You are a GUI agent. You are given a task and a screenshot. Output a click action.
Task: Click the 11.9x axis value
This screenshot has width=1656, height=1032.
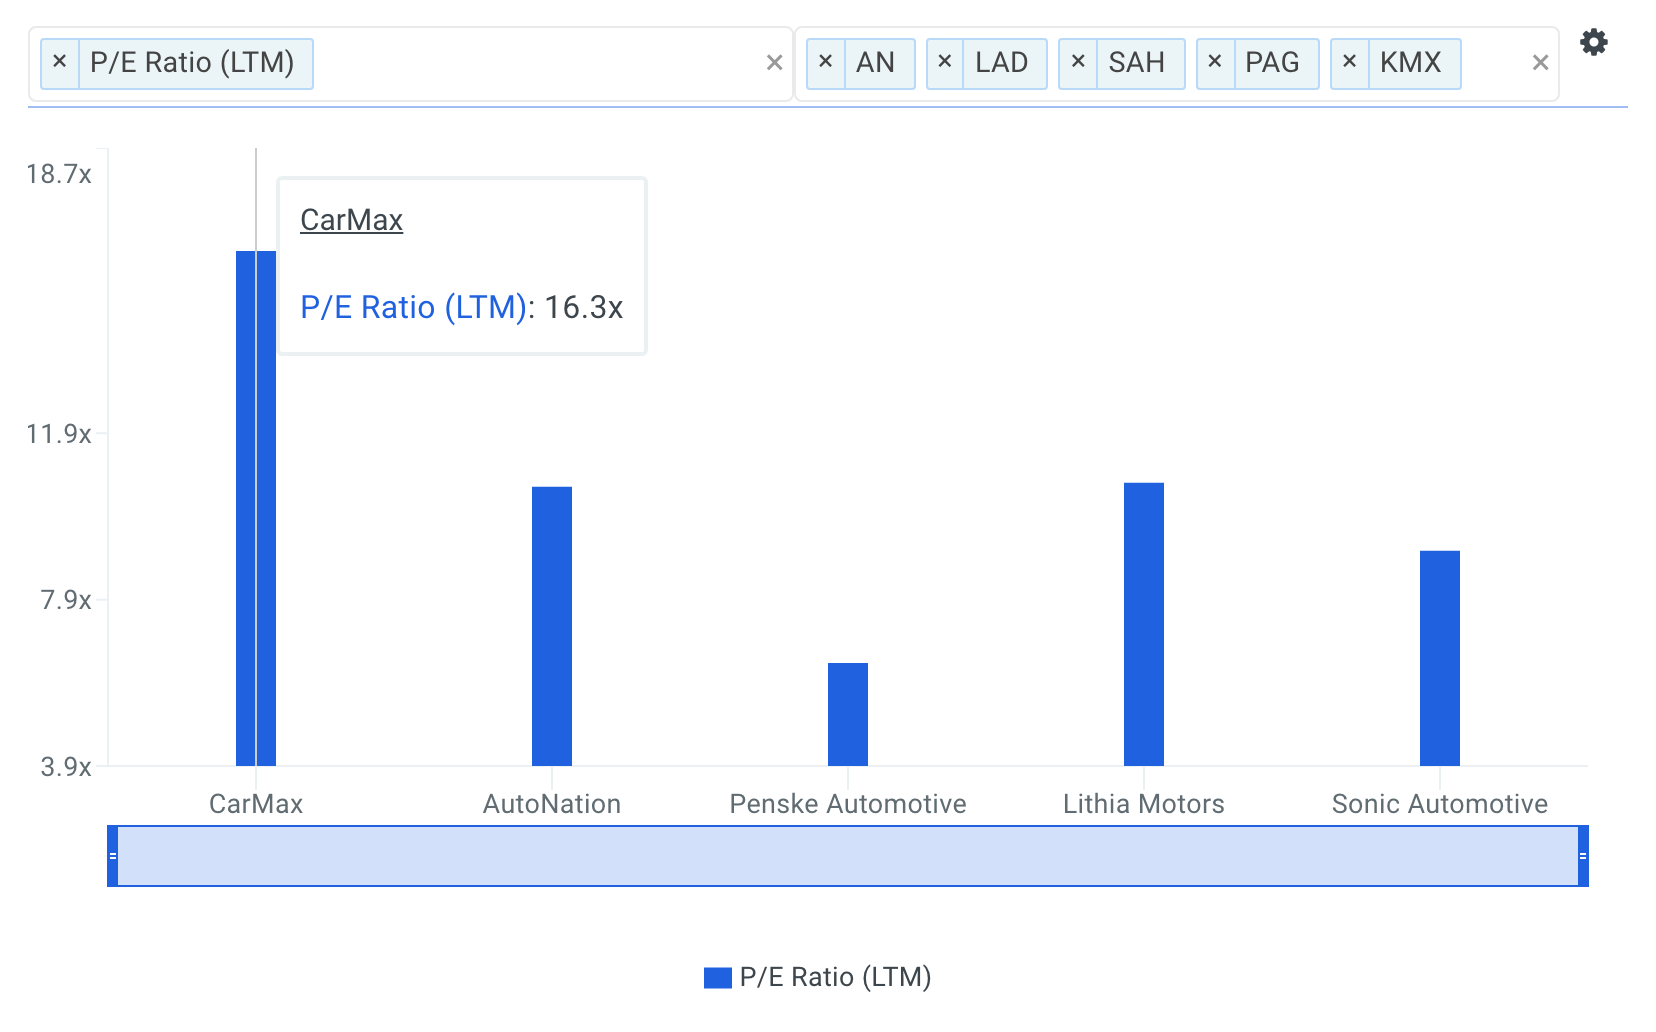[59, 434]
